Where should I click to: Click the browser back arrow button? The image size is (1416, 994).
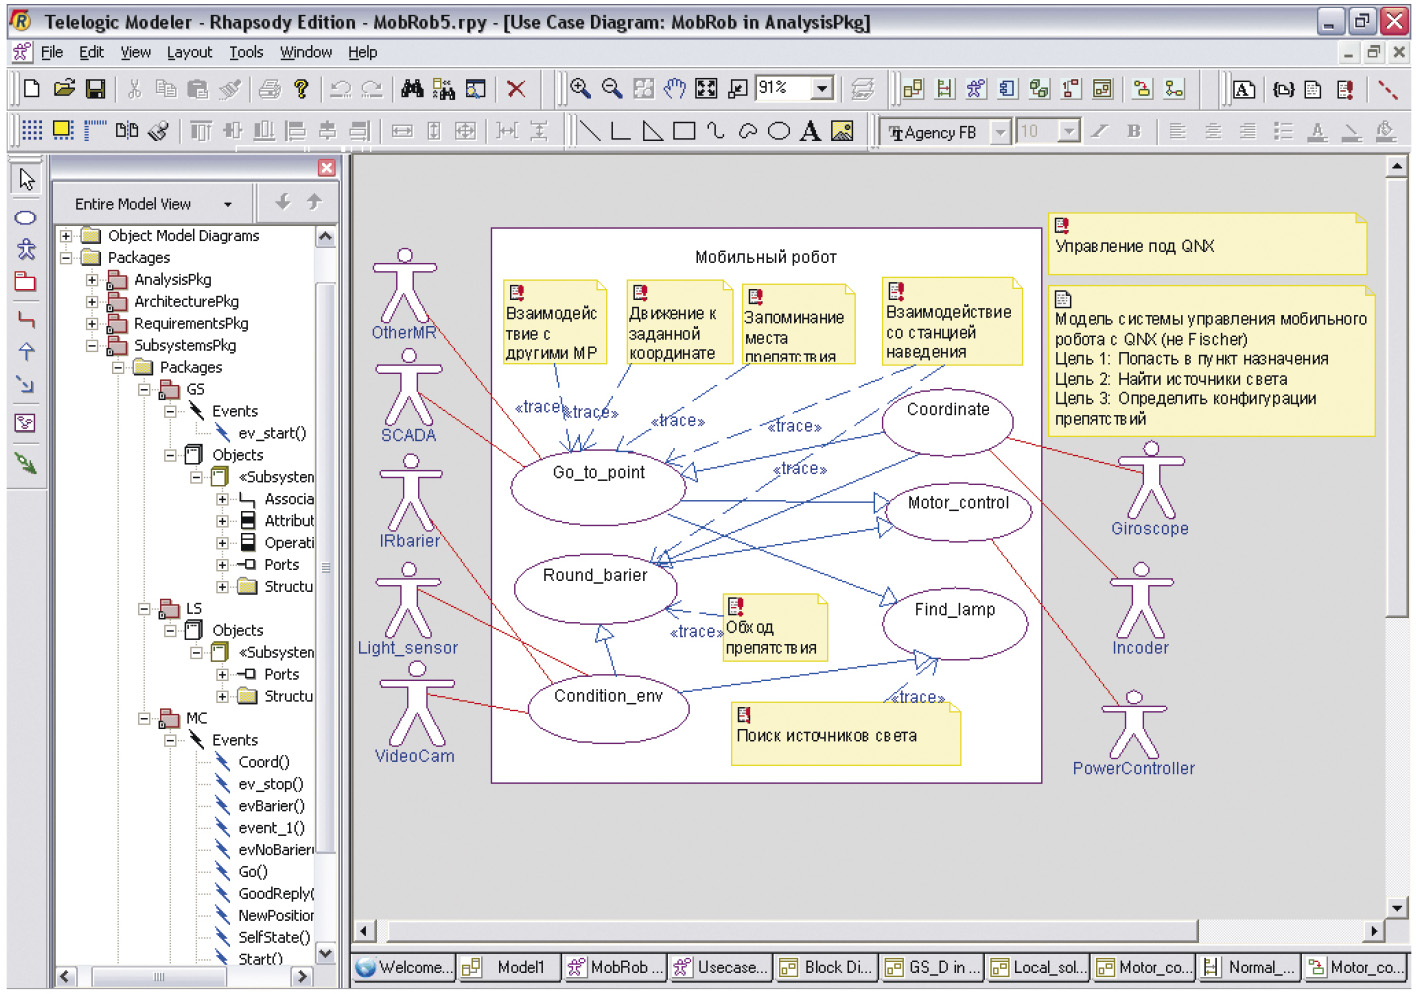[x=283, y=203]
